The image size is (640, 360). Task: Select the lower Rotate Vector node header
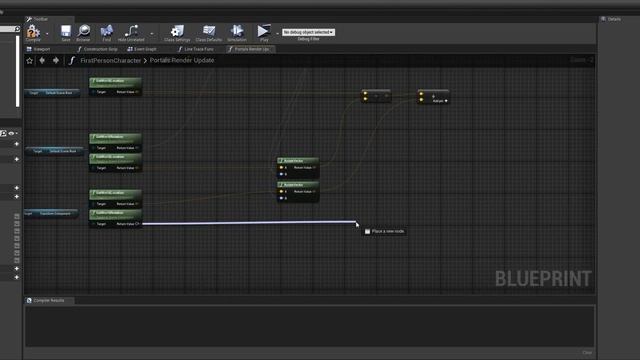[298, 185]
